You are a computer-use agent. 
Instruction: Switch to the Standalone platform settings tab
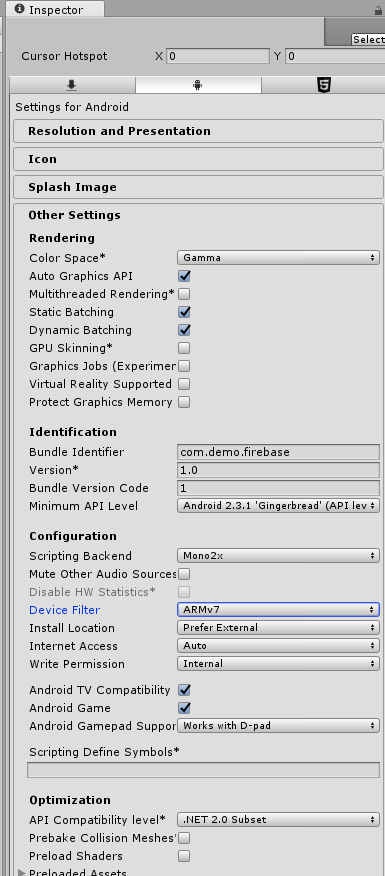72,85
